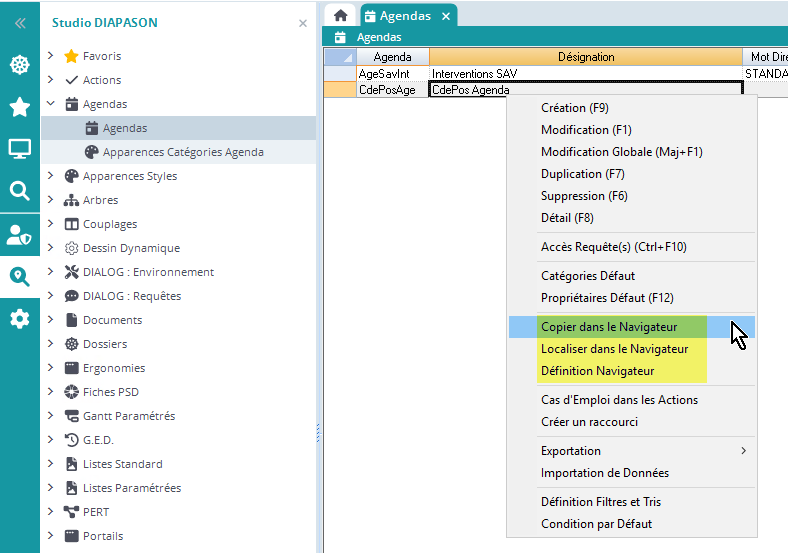Click the Désignation column header
Viewport: 788px width, 553px height.
585,57
